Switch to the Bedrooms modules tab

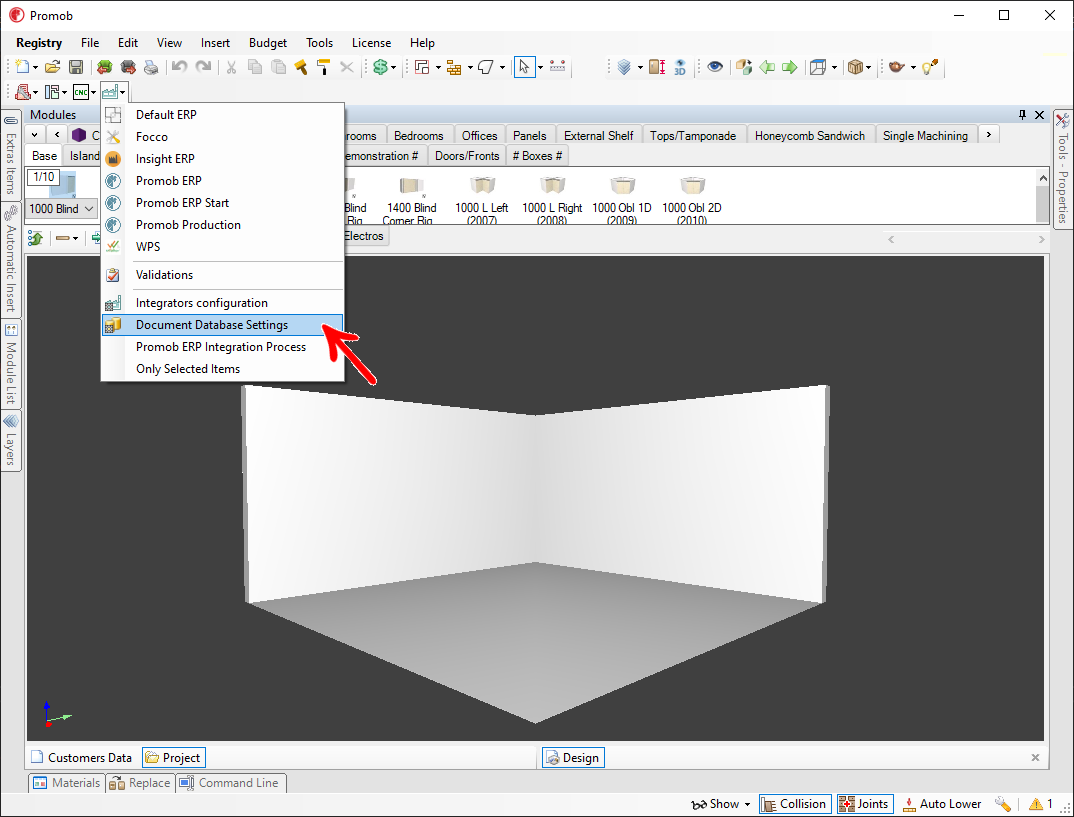tap(419, 136)
